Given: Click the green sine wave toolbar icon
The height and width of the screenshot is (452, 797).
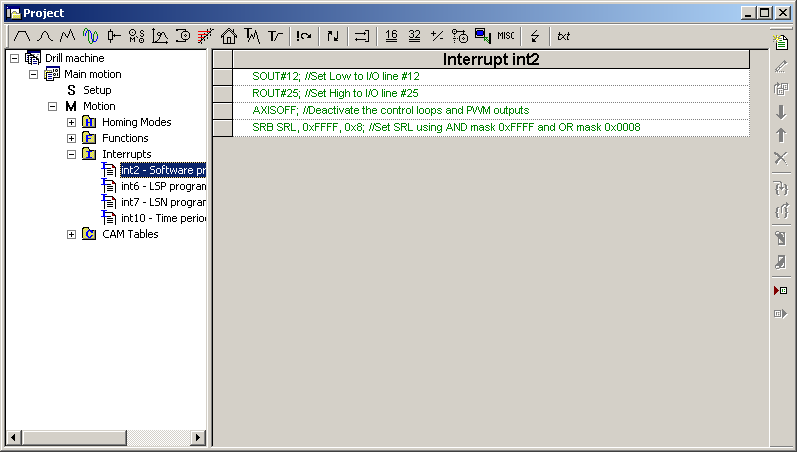Looking at the screenshot, I should click(90, 35).
